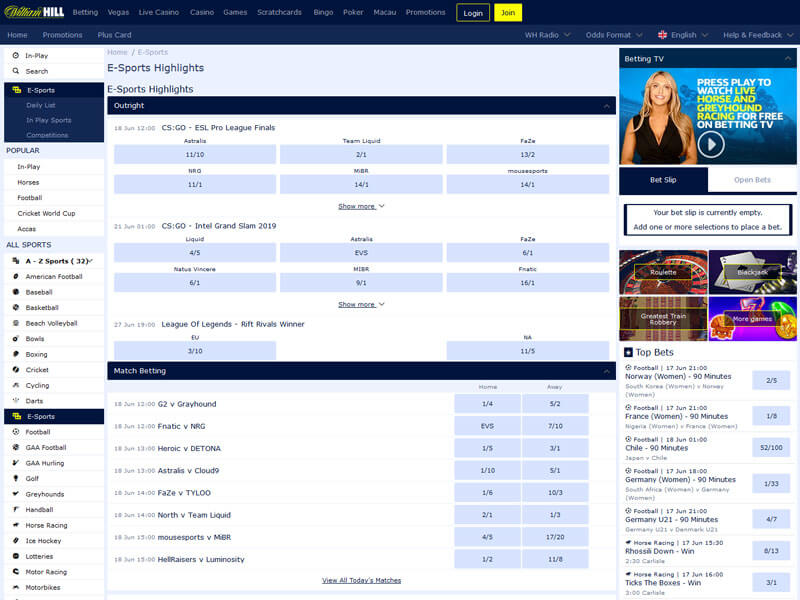Open the WH Radio dropdown

(547, 35)
